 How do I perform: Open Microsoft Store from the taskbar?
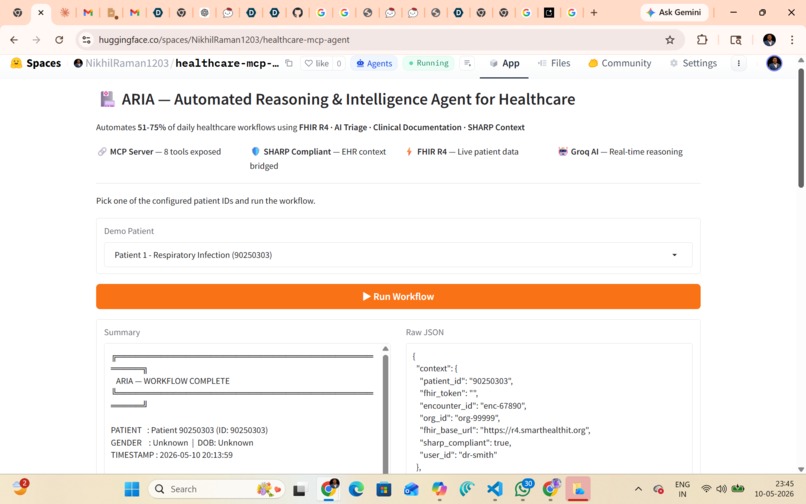click(x=383, y=489)
